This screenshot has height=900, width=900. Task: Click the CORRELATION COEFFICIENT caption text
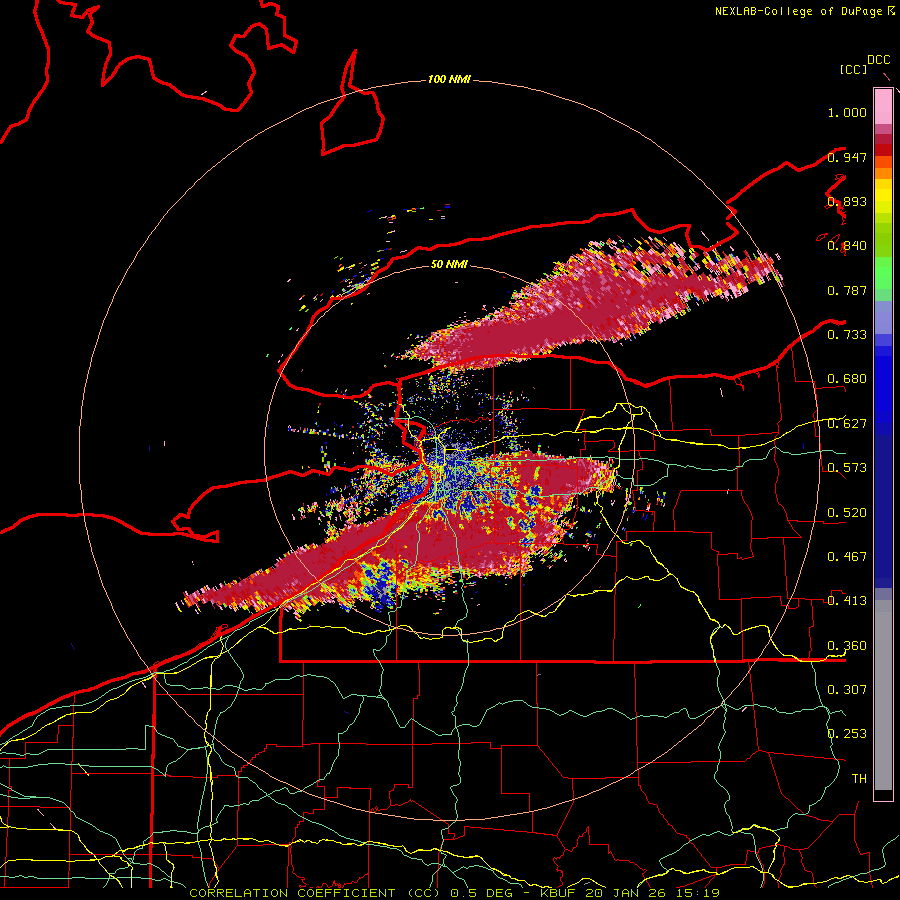point(292,893)
